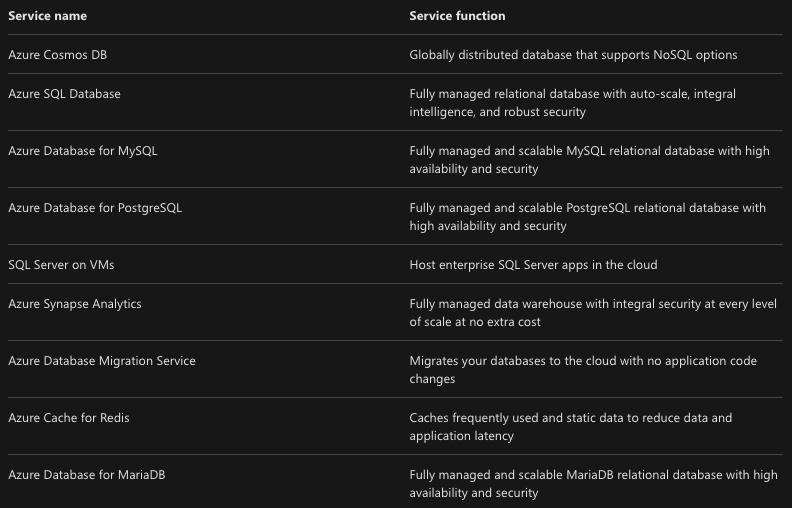Select Azure Database for MariaDB name
The width and height of the screenshot is (792, 508).
point(87,475)
